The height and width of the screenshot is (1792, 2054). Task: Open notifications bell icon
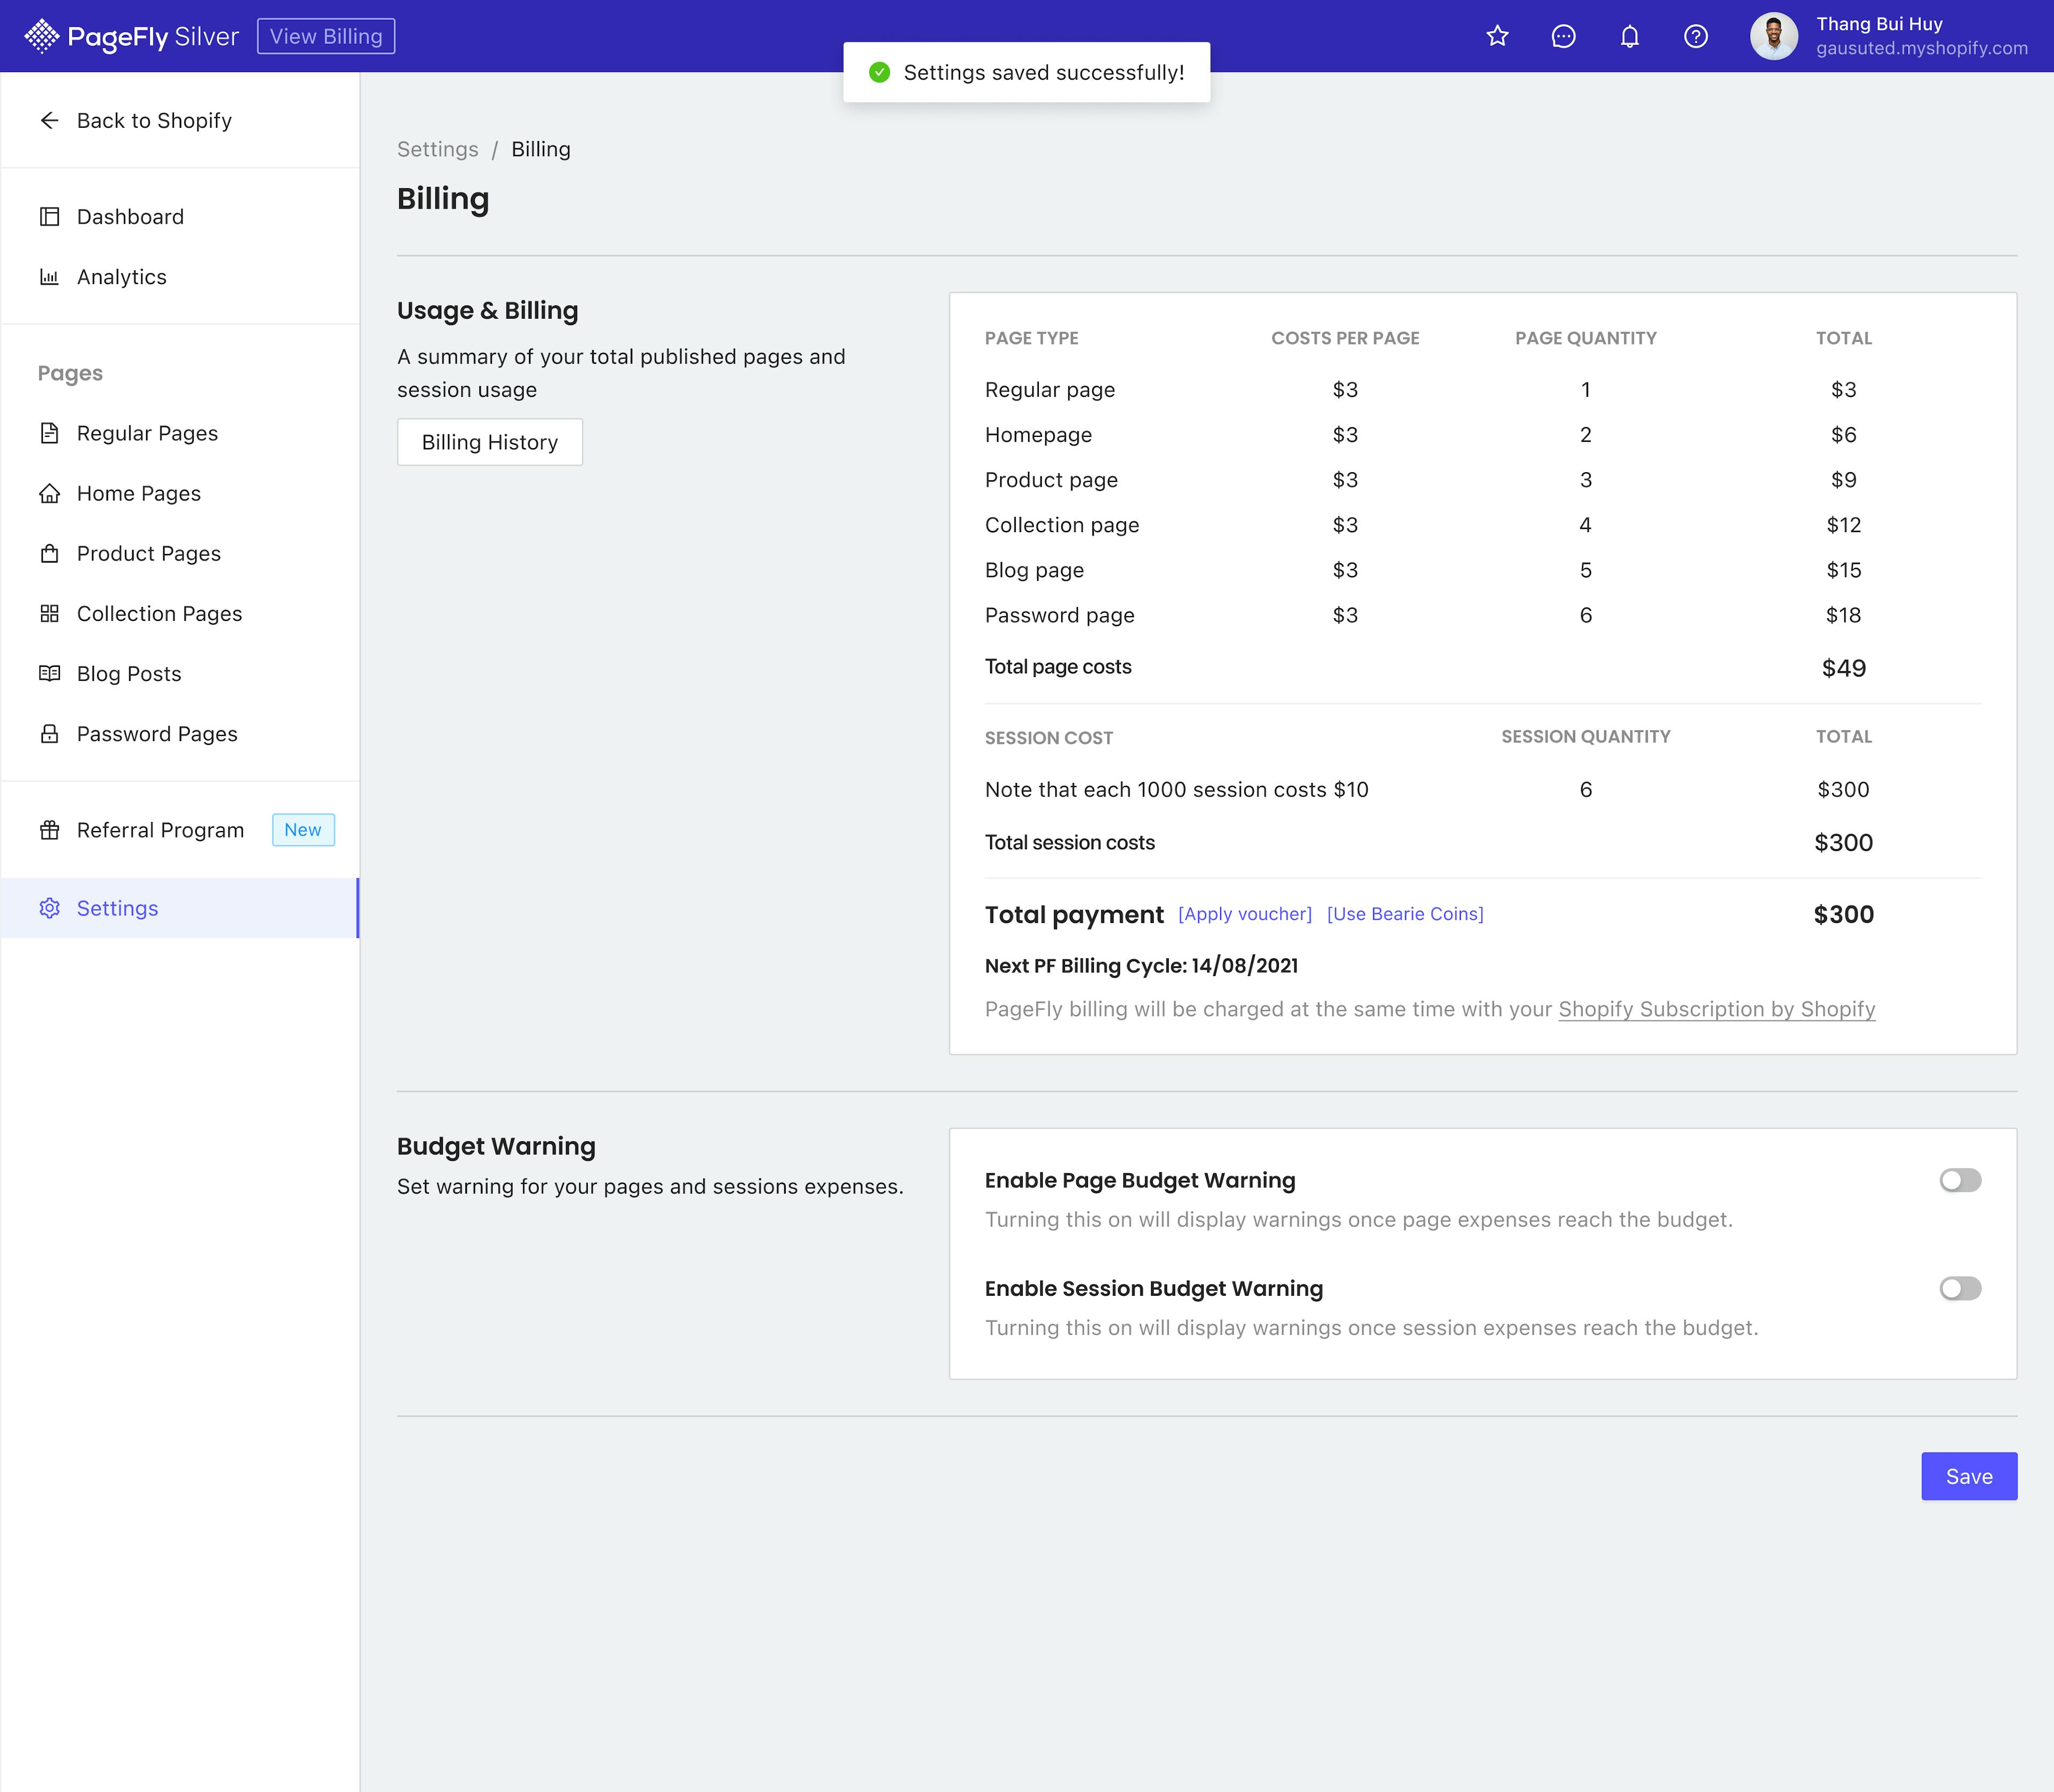click(x=1629, y=36)
